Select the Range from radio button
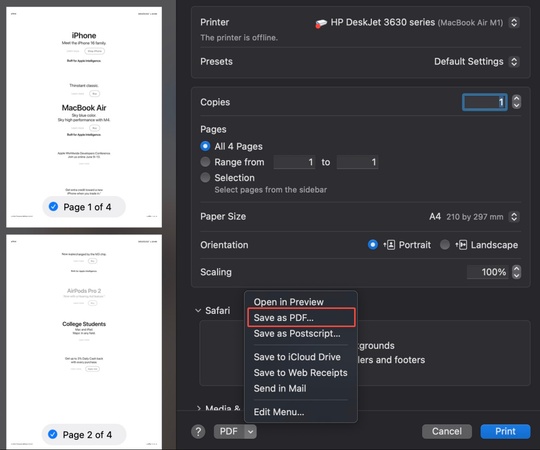This screenshot has height=450, width=540. pos(205,162)
